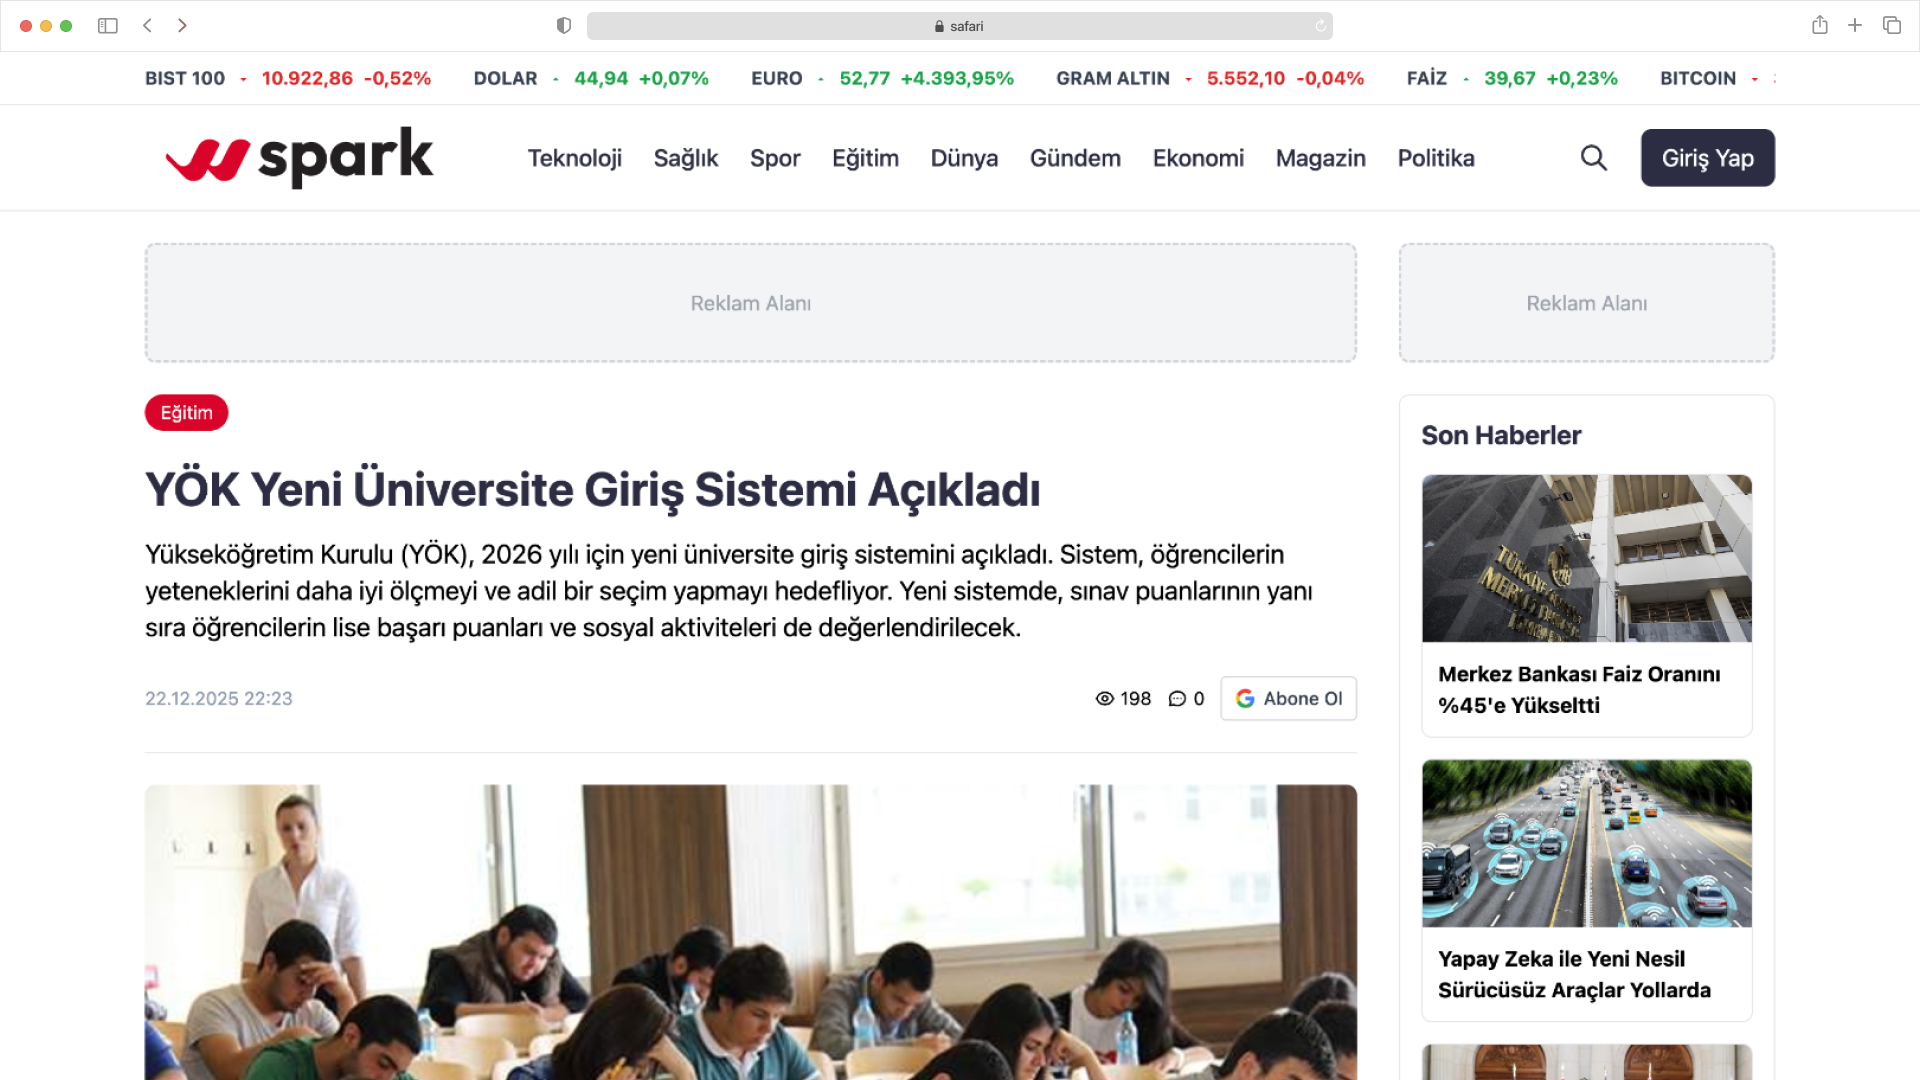
Task: Reload the page with the refresh icon
Action: pos(1320,26)
